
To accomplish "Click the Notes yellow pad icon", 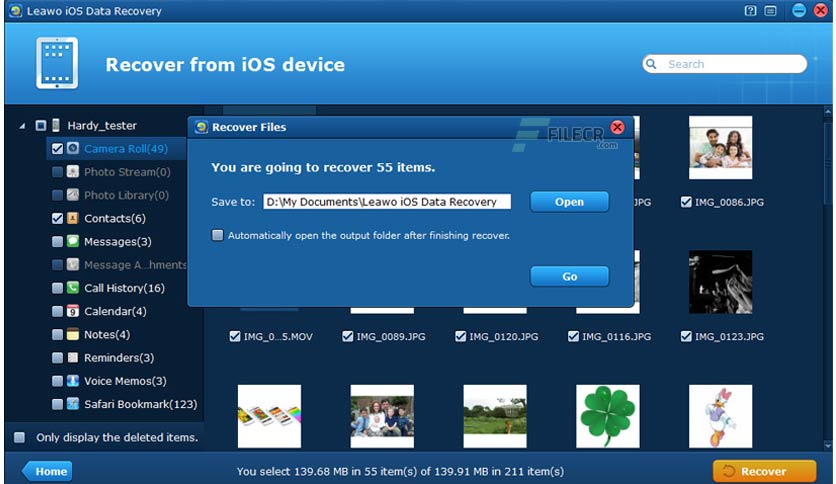I will click(73, 334).
